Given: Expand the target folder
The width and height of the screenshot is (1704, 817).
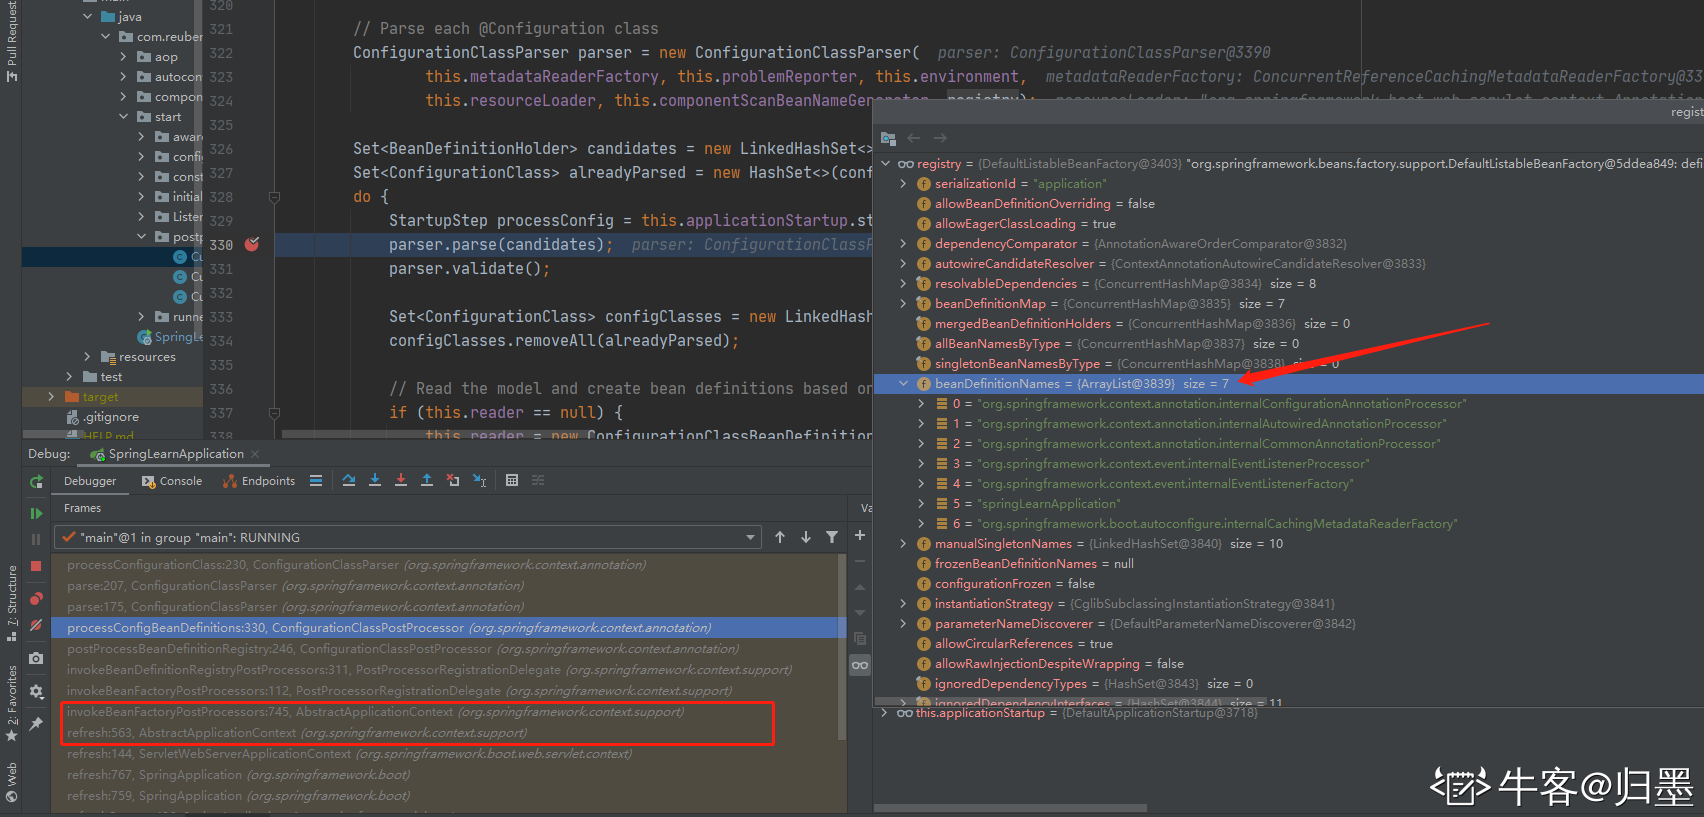Looking at the screenshot, I should tap(52, 397).
